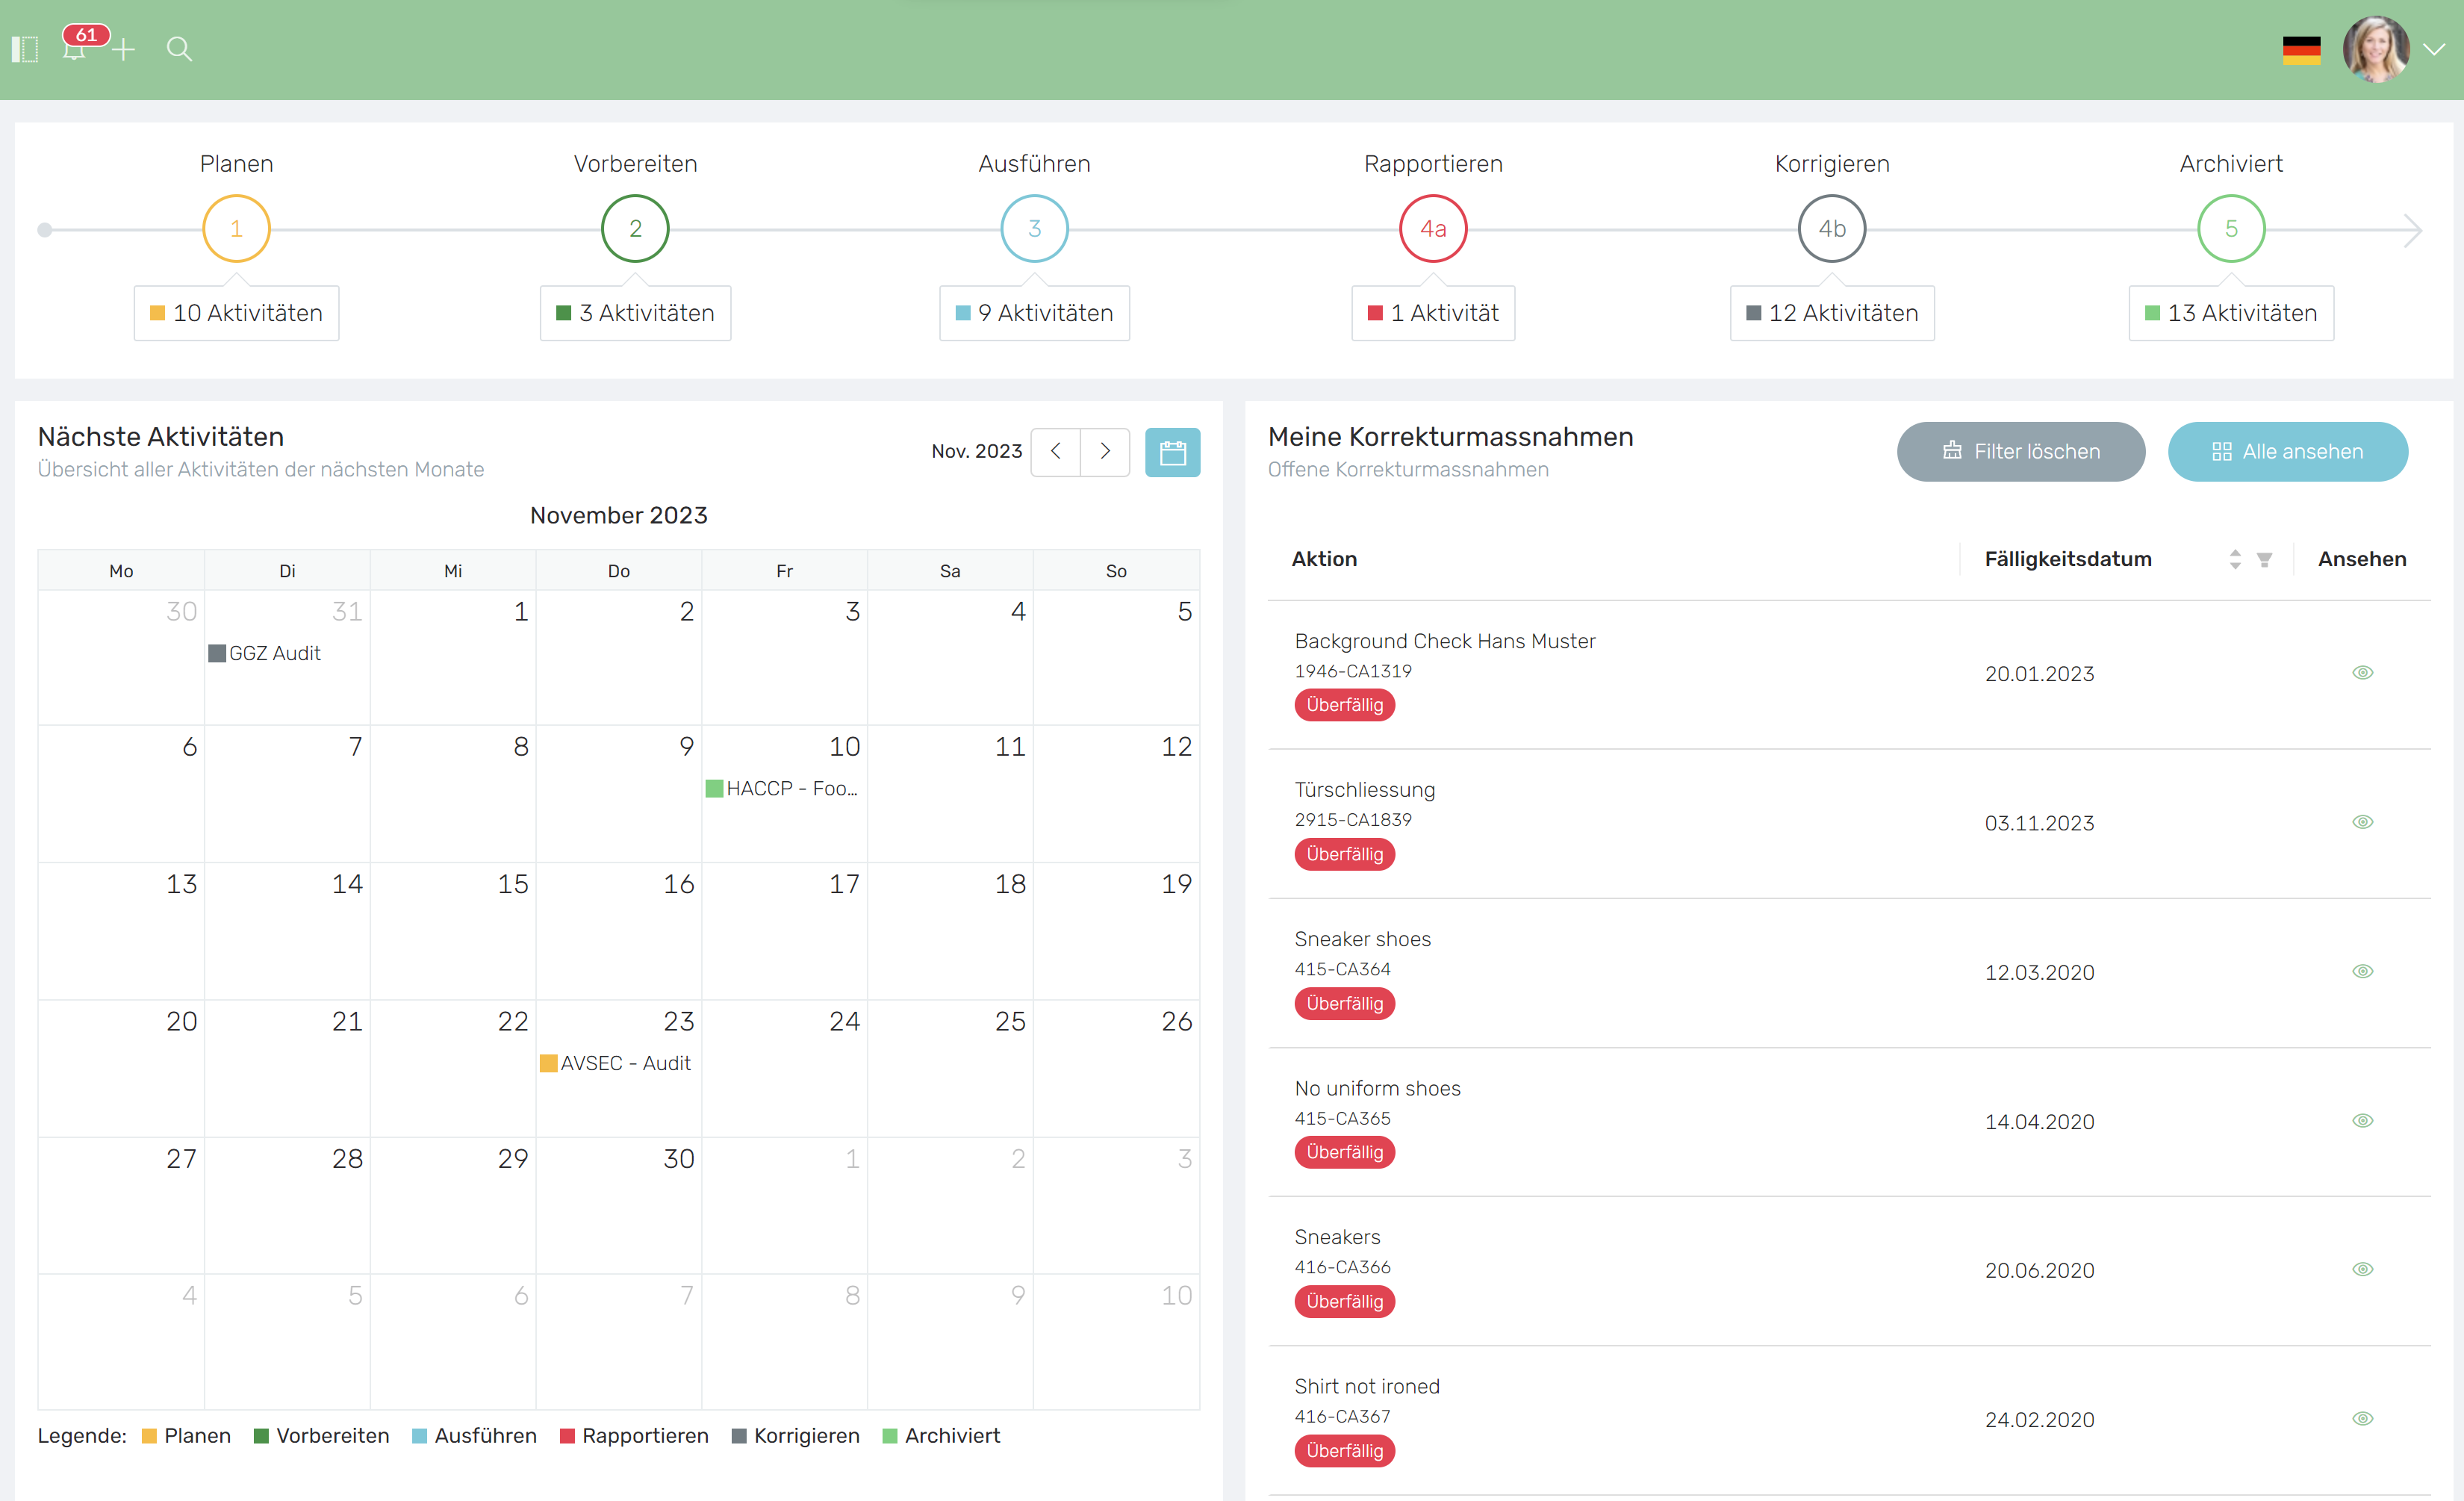
Task: View Türschliessung via eye icon
Action: (x=2362, y=822)
